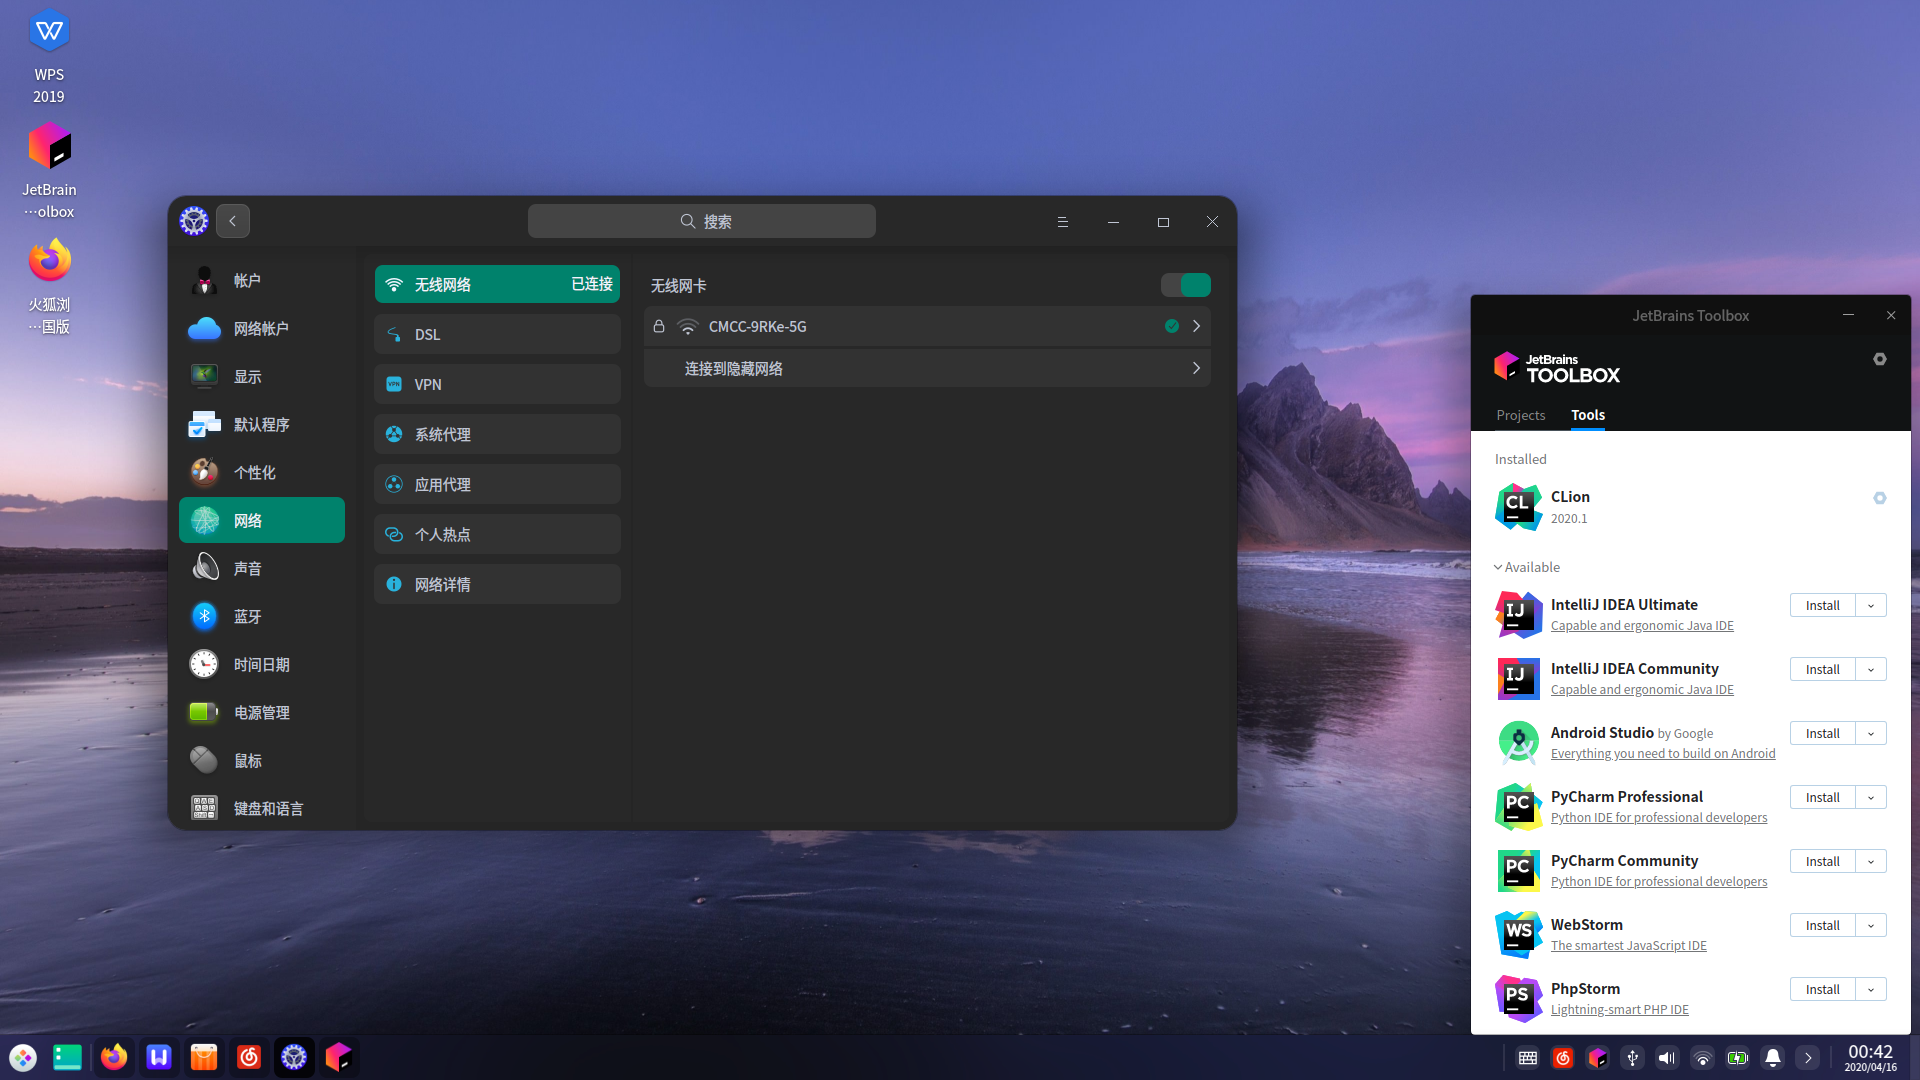Open the WPS 2019 desktop icon
Image resolution: width=1920 pixels, height=1080 pixels.
(x=49, y=57)
